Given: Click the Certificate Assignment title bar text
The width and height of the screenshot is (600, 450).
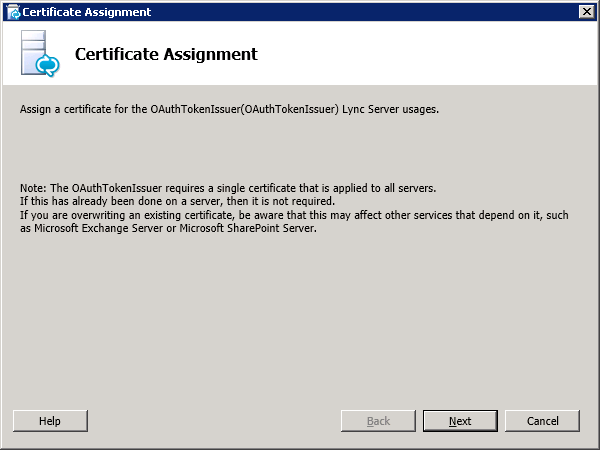Looking at the screenshot, I should tap(86, 12).
